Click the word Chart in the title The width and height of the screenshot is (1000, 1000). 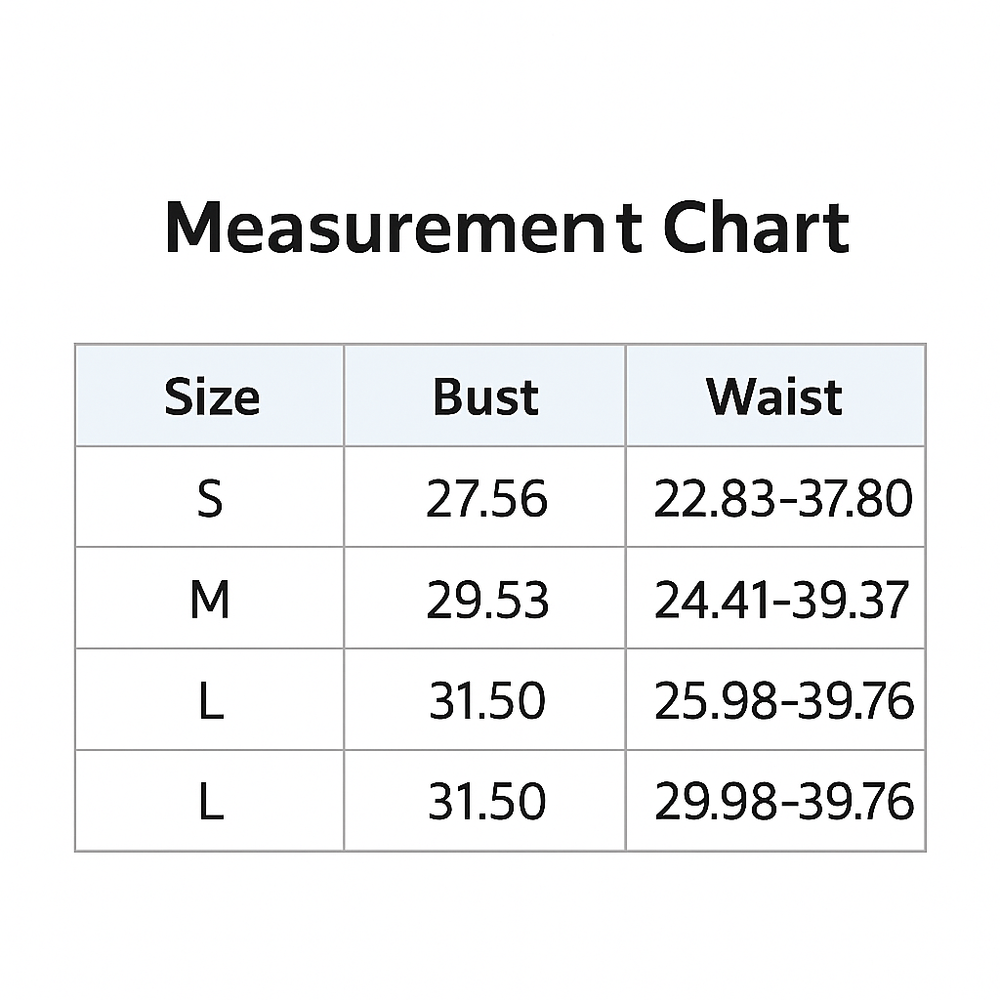click(757, 228)
